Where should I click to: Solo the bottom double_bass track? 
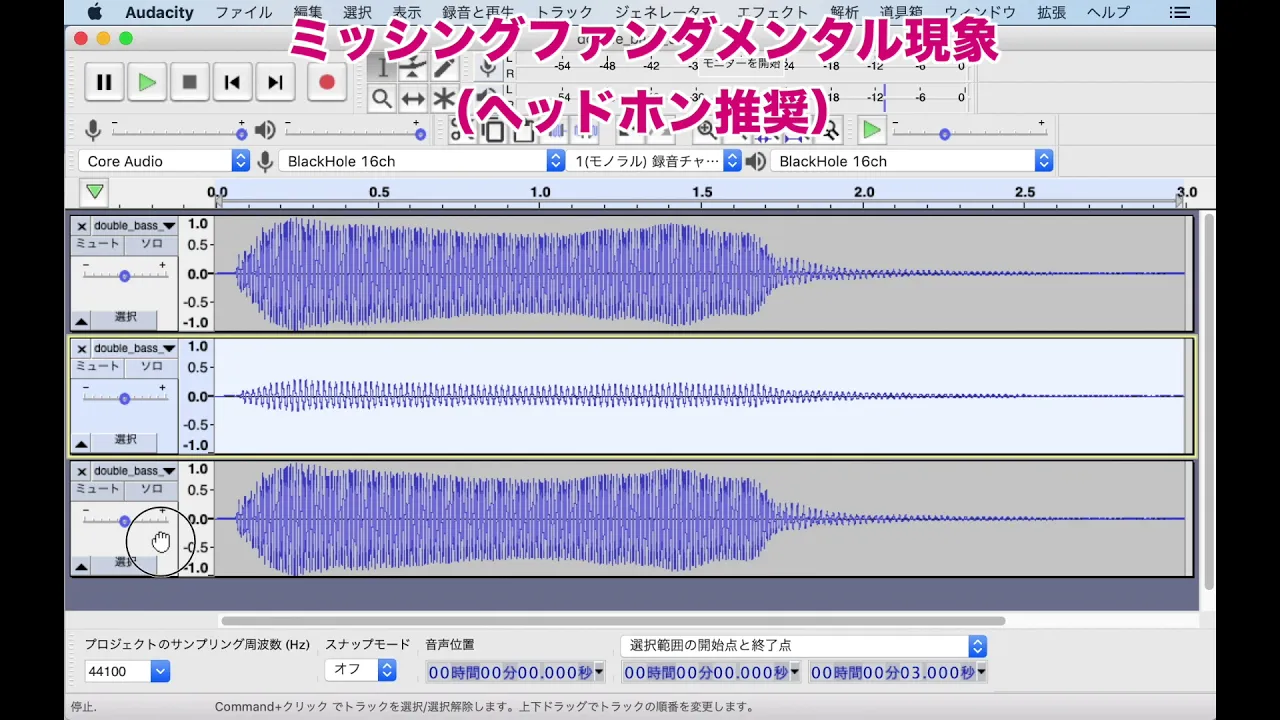151,489
